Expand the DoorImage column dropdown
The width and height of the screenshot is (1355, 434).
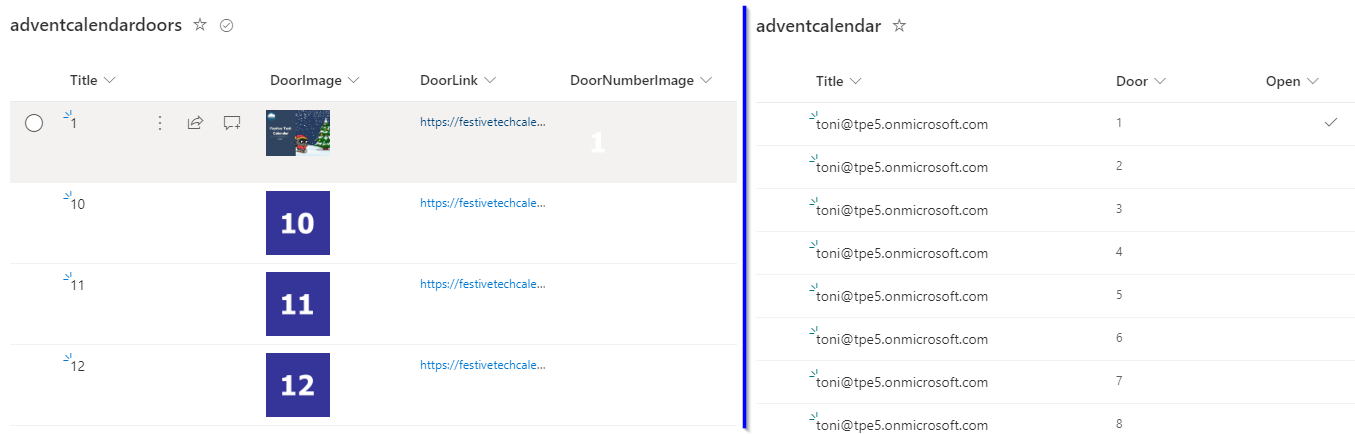point(354,80)
